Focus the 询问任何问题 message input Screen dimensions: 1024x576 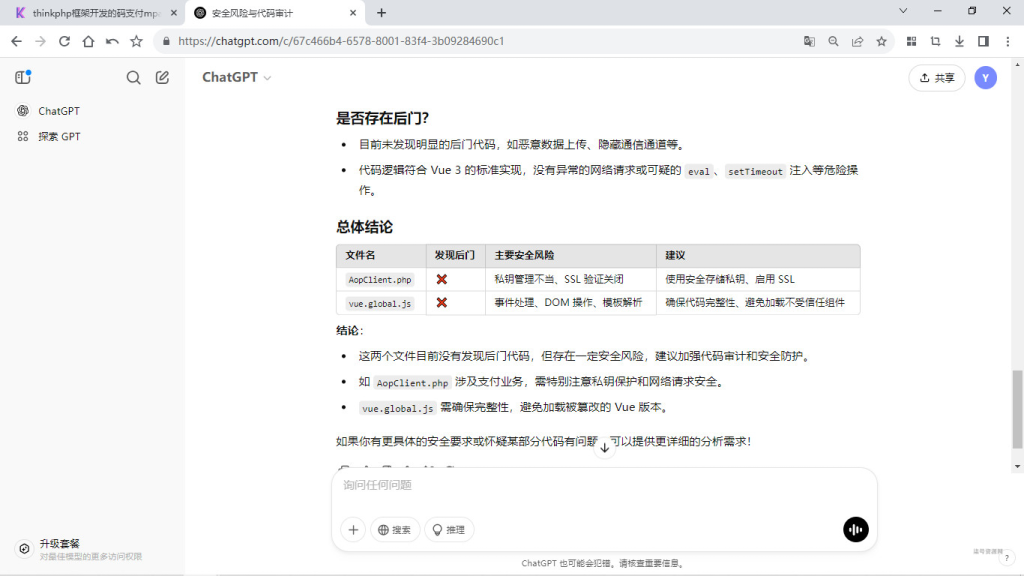(604, 485)
